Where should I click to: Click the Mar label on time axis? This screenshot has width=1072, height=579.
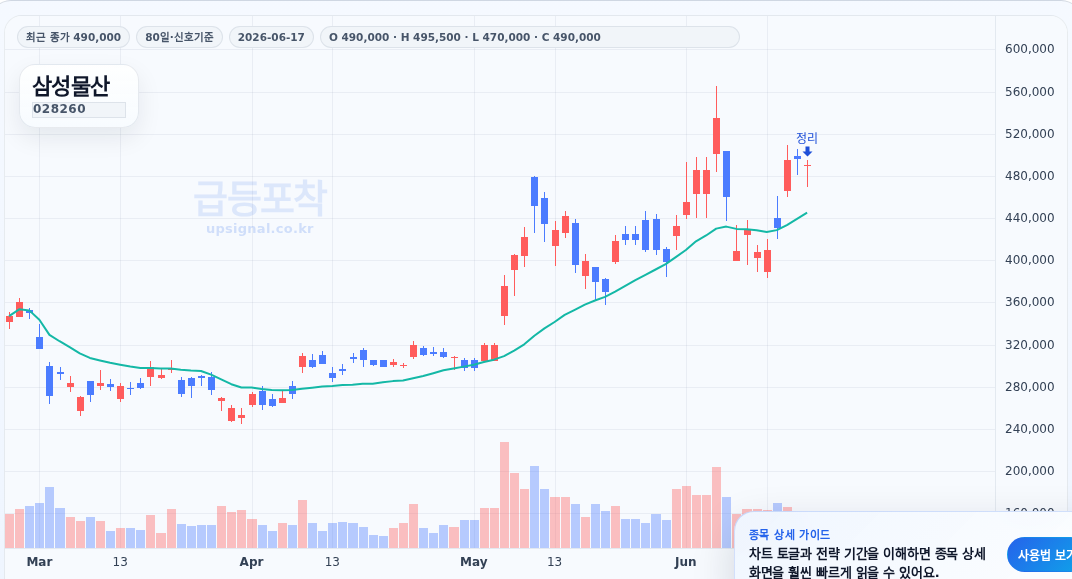pos(39,562)
